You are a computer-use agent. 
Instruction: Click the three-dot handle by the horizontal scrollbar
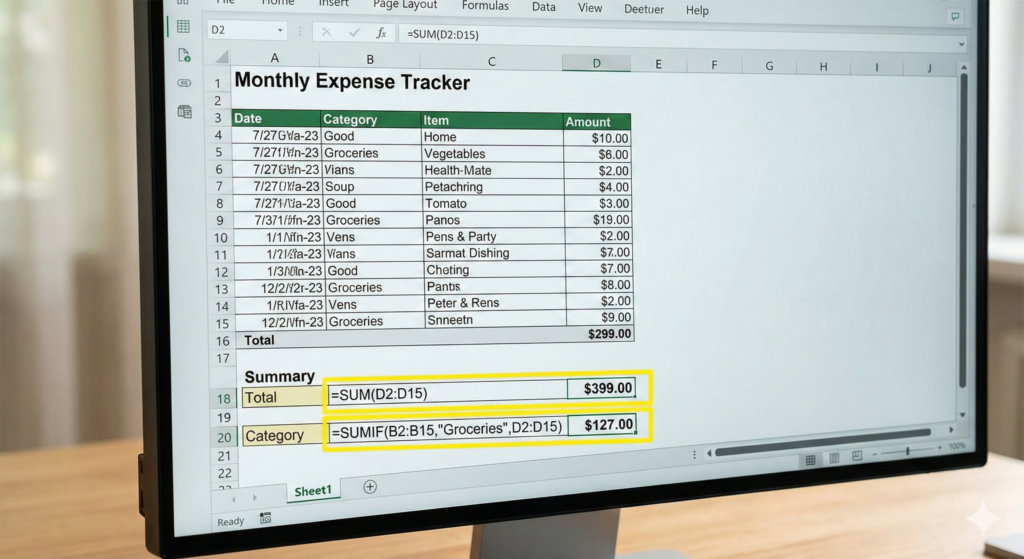[694, 454]
